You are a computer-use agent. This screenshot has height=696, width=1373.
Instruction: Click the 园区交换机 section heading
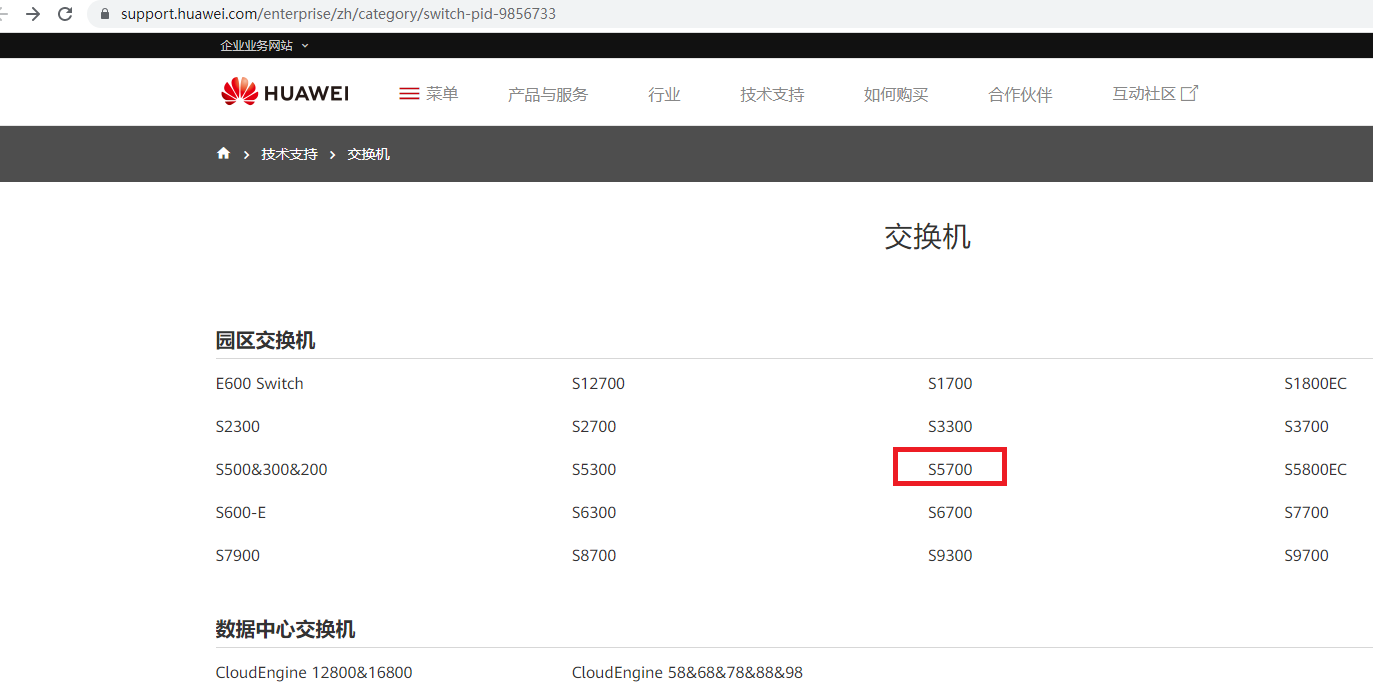[x=265, y=340]
